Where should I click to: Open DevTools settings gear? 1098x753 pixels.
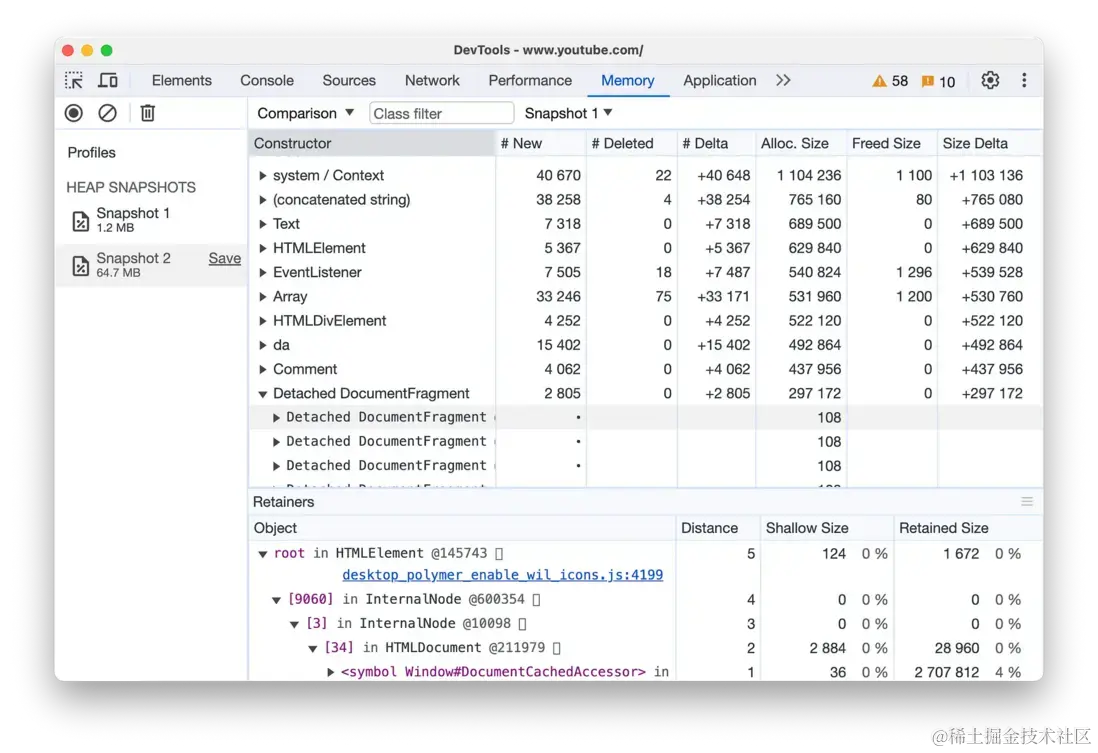(x=989, y=81)
